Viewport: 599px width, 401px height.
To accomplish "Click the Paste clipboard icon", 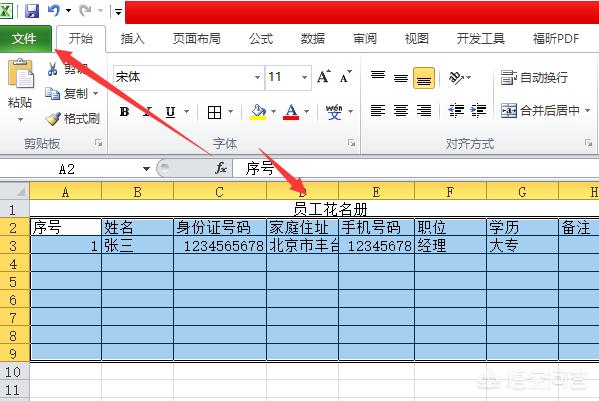I will (21, 73).
